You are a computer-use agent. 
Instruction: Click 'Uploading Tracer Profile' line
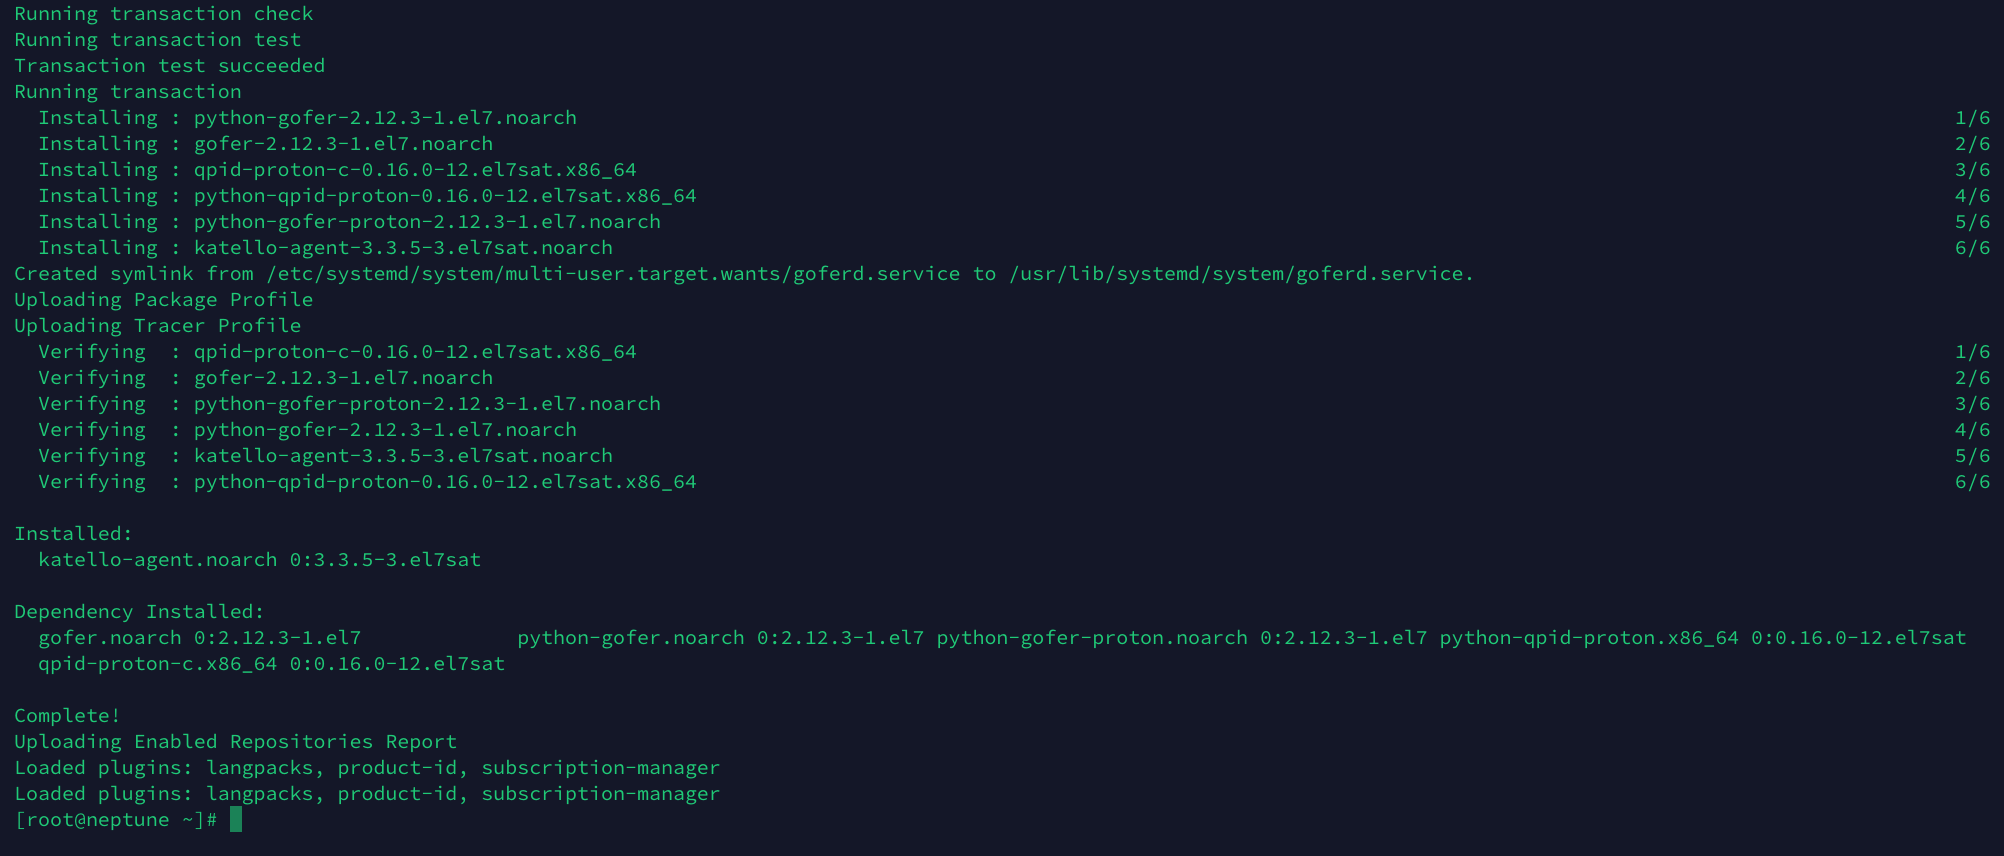[158, 326]
